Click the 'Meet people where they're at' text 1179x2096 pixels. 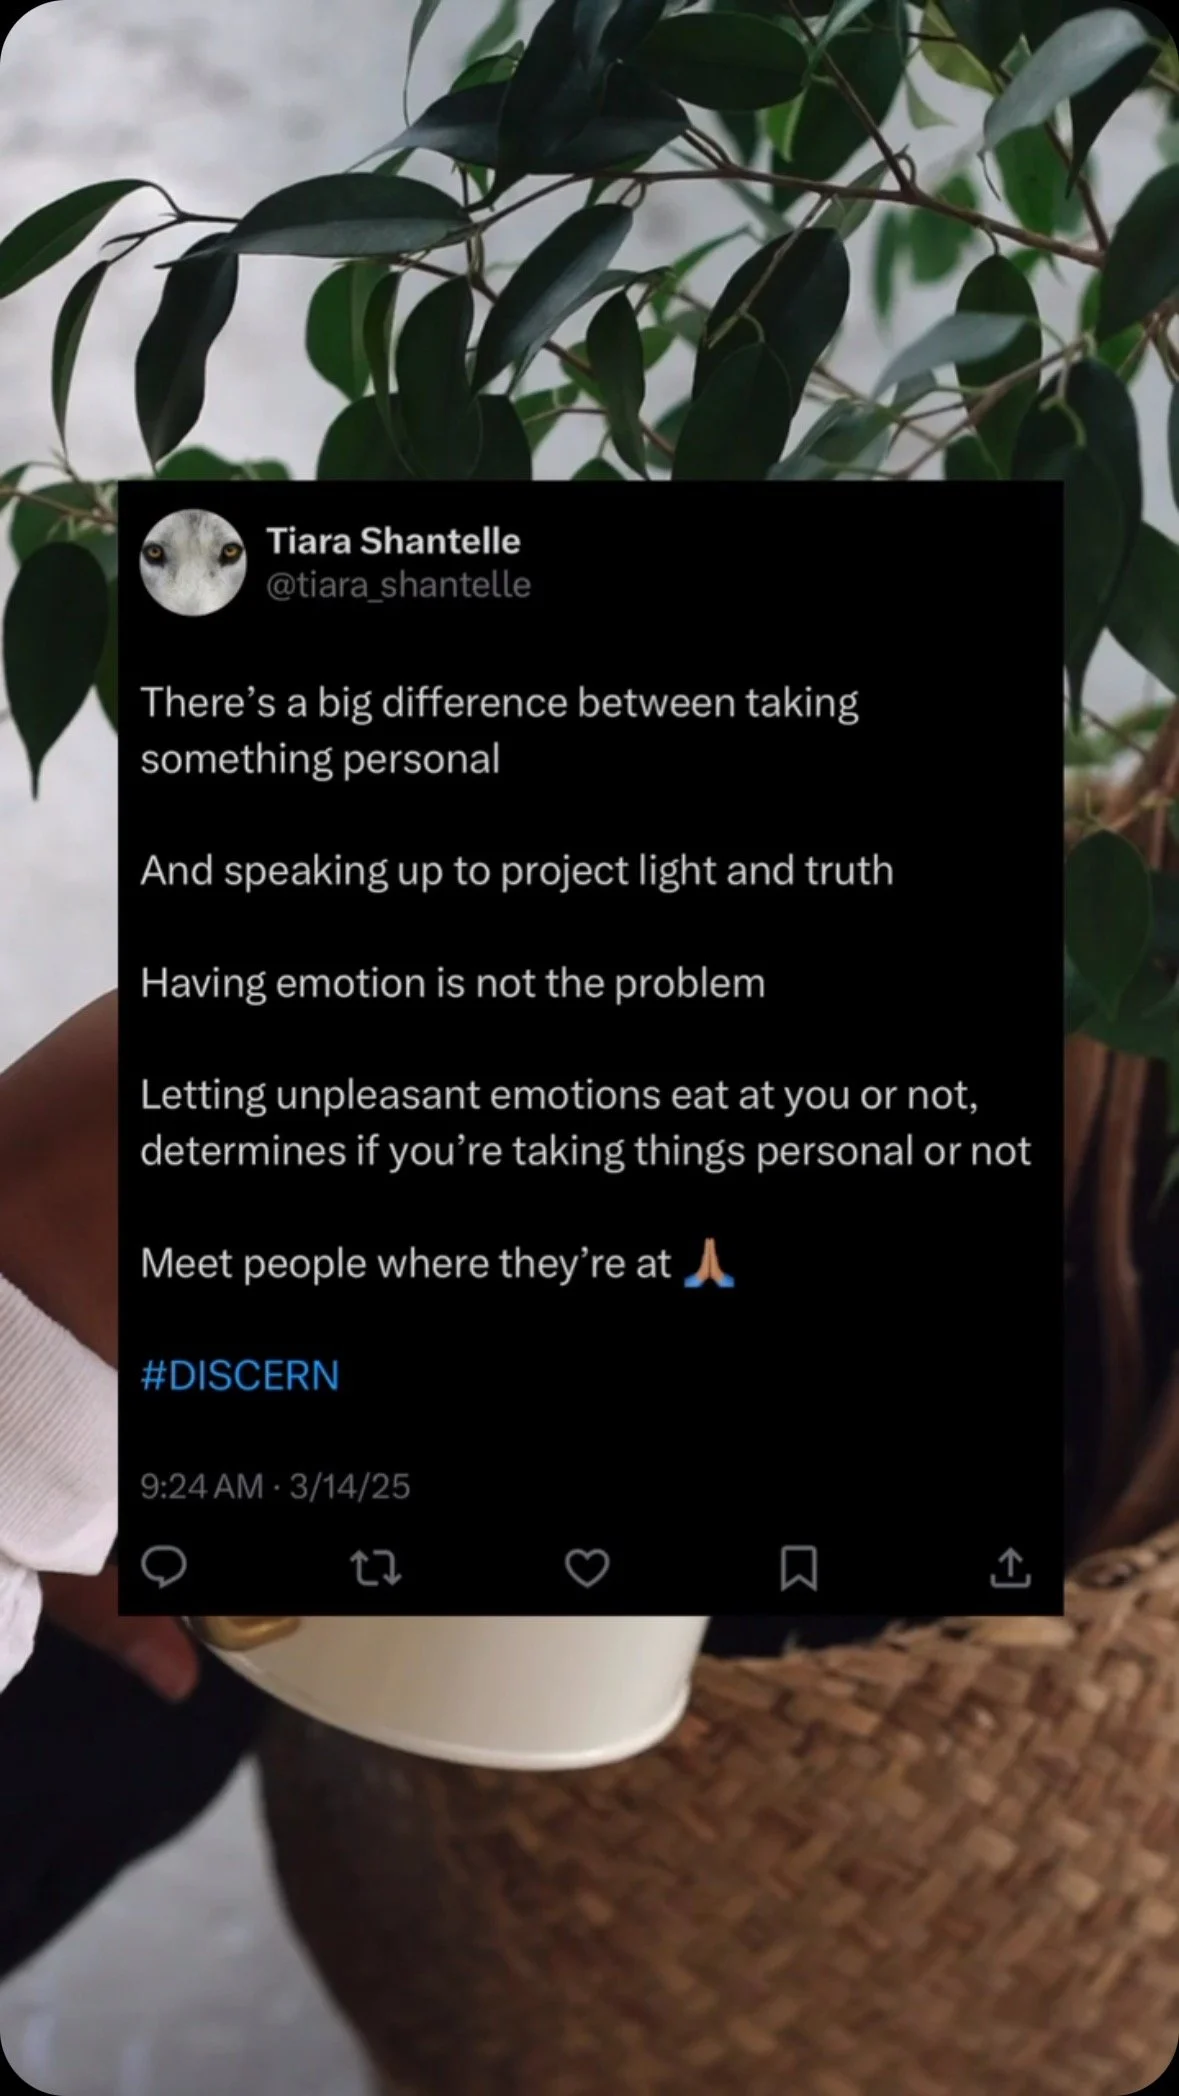[406, 1264]
